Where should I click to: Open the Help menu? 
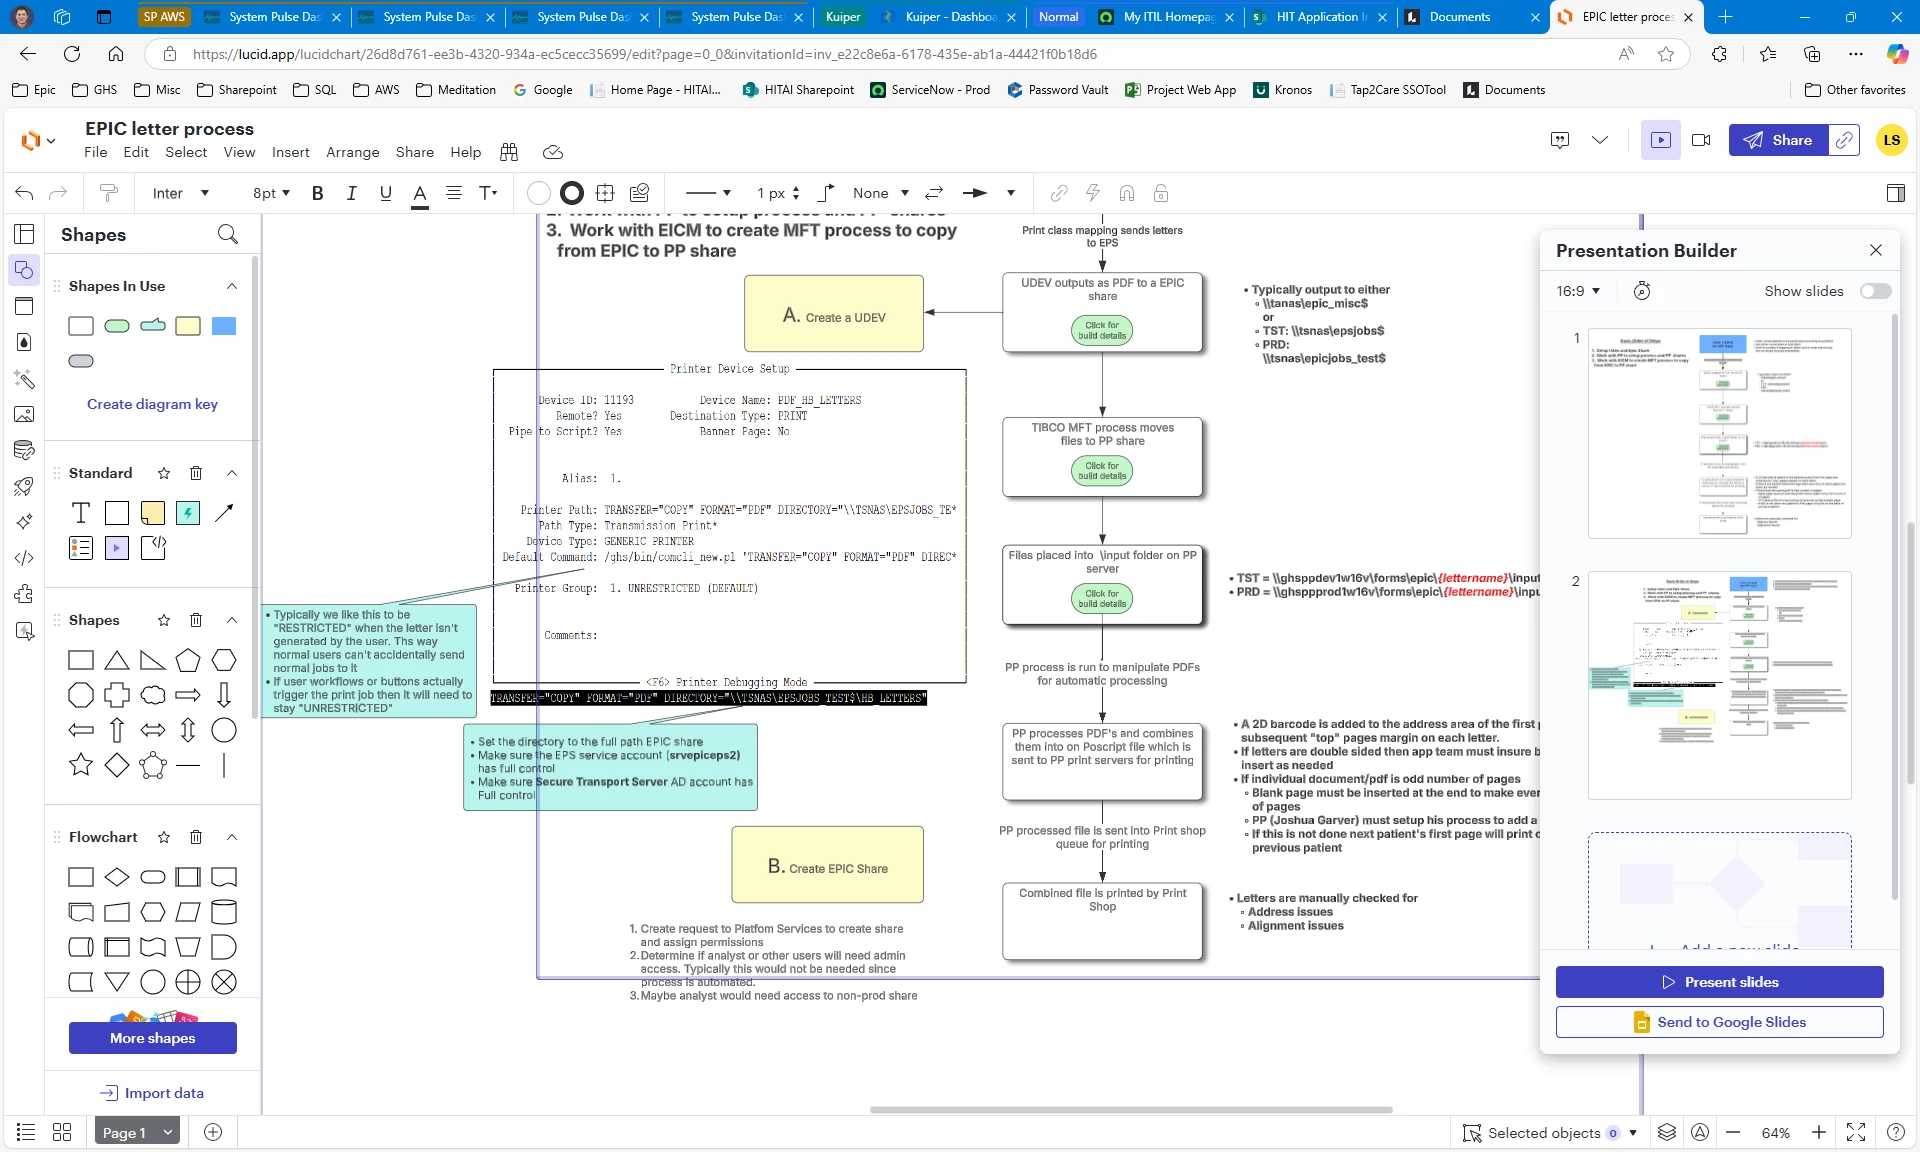465,152
